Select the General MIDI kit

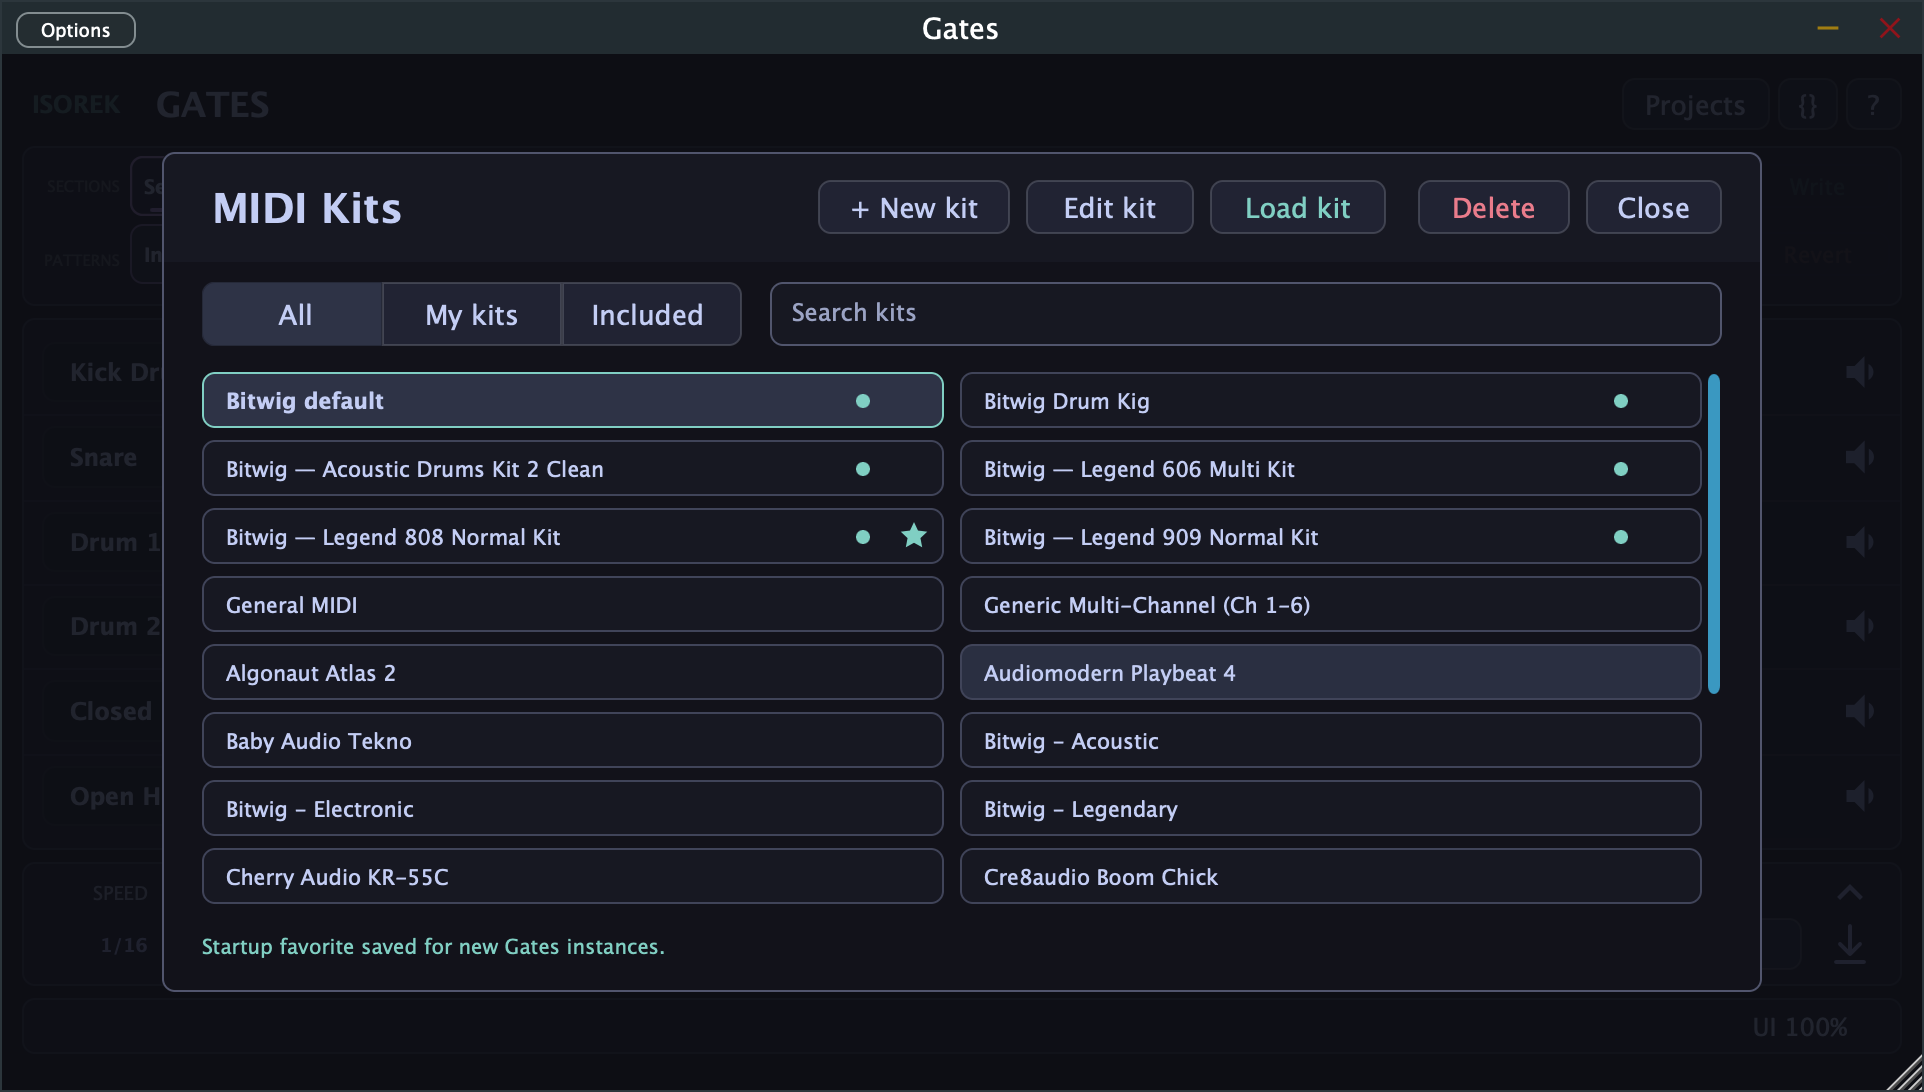coord(573,604)
